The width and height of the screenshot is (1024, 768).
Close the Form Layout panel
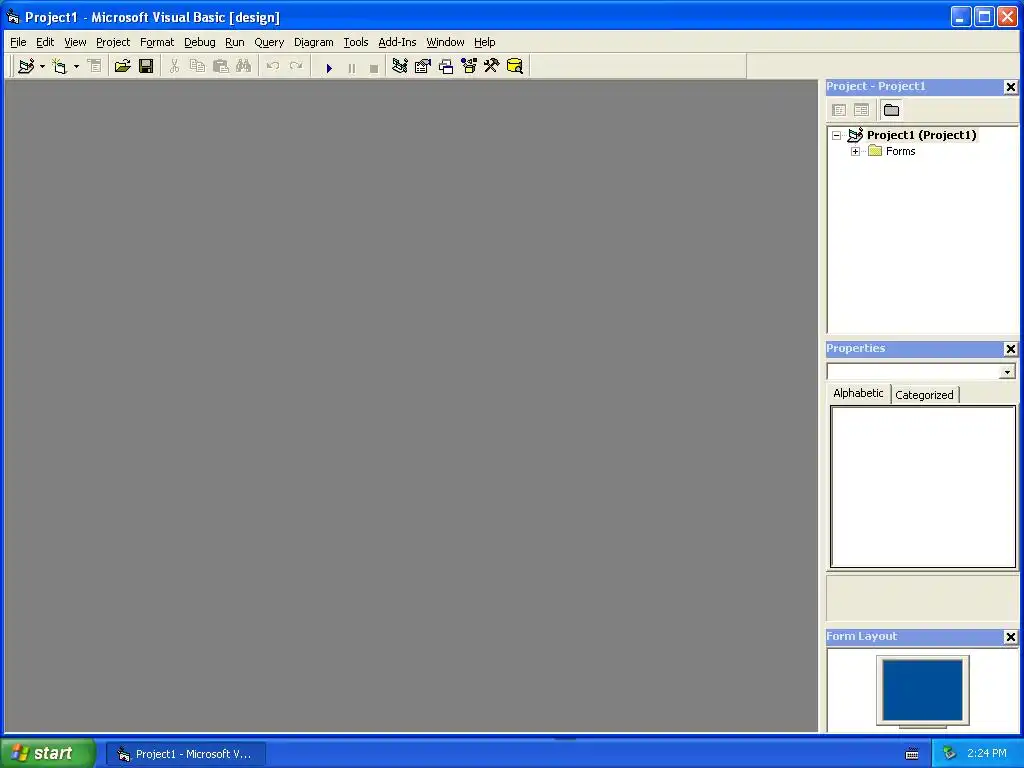point(1010,637)
